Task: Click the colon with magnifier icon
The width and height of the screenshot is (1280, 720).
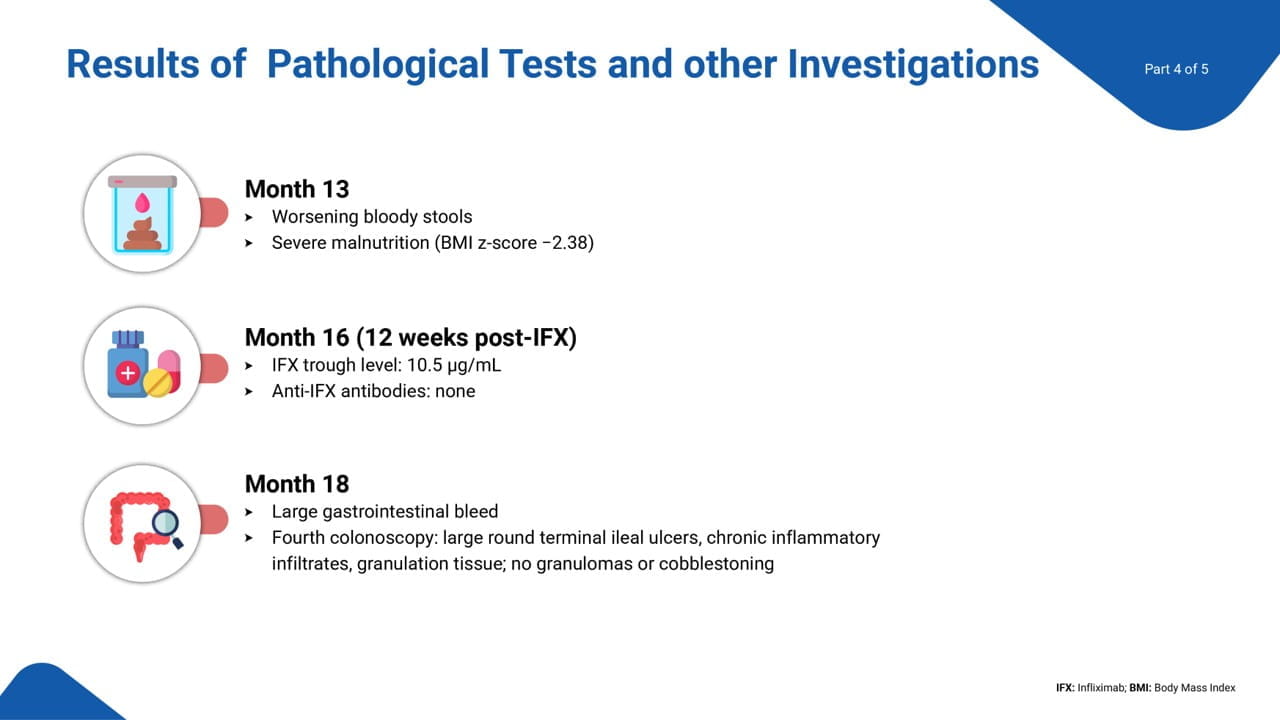Action: [x=143, y=519]
